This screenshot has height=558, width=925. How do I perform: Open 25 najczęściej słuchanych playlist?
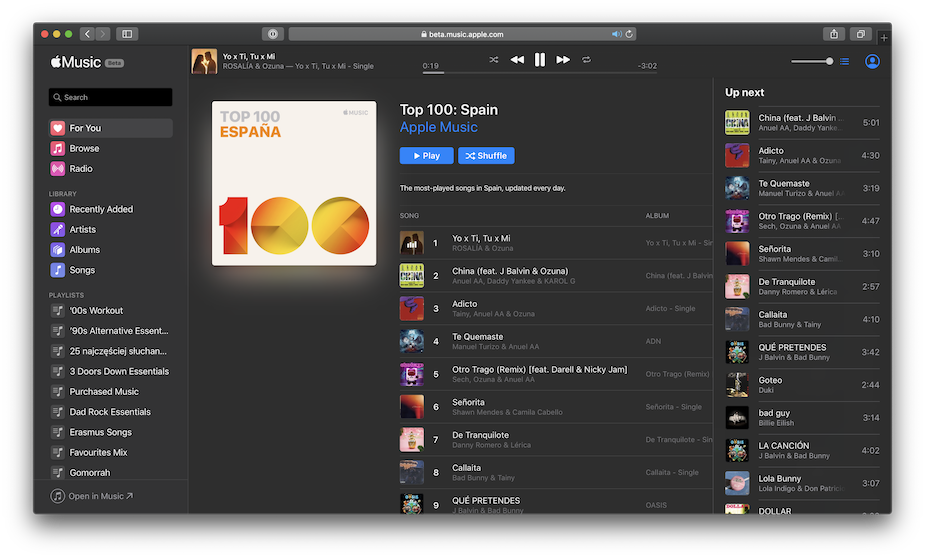[x=110, y=351]
